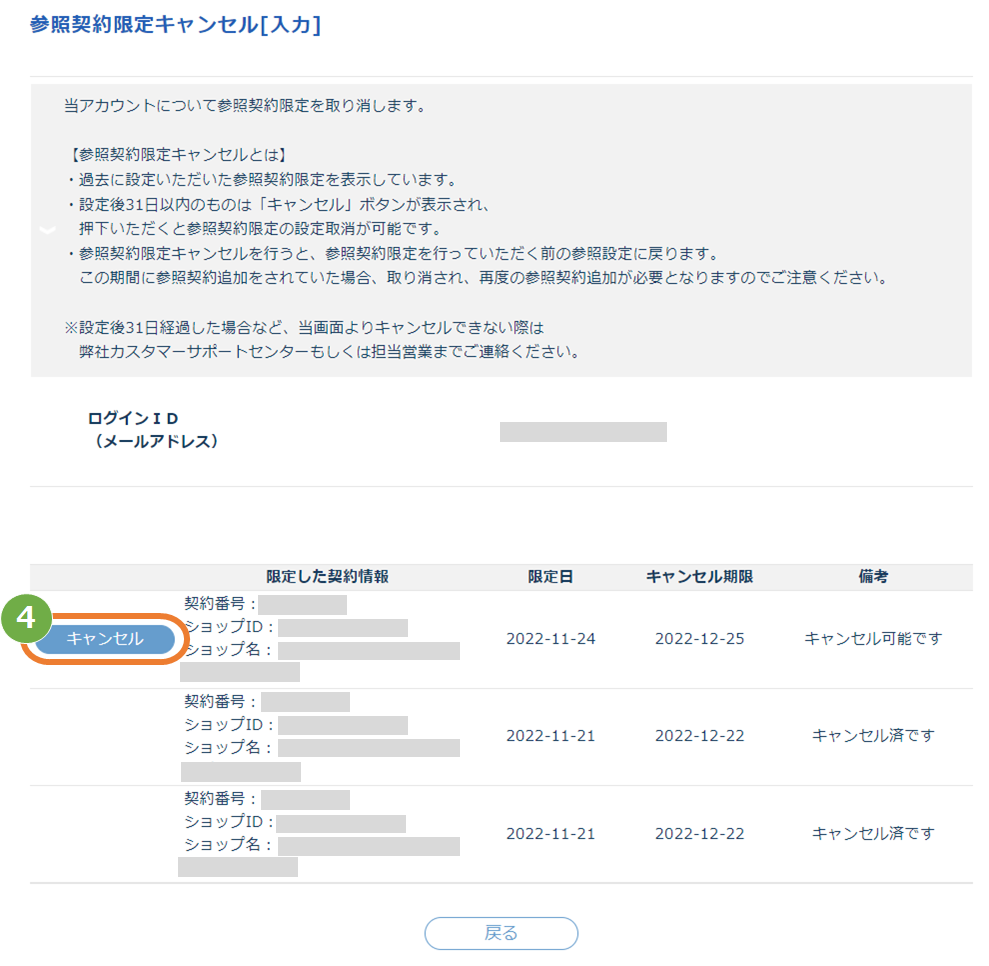Click the 限定した契約情報 column header

(327, 576)
